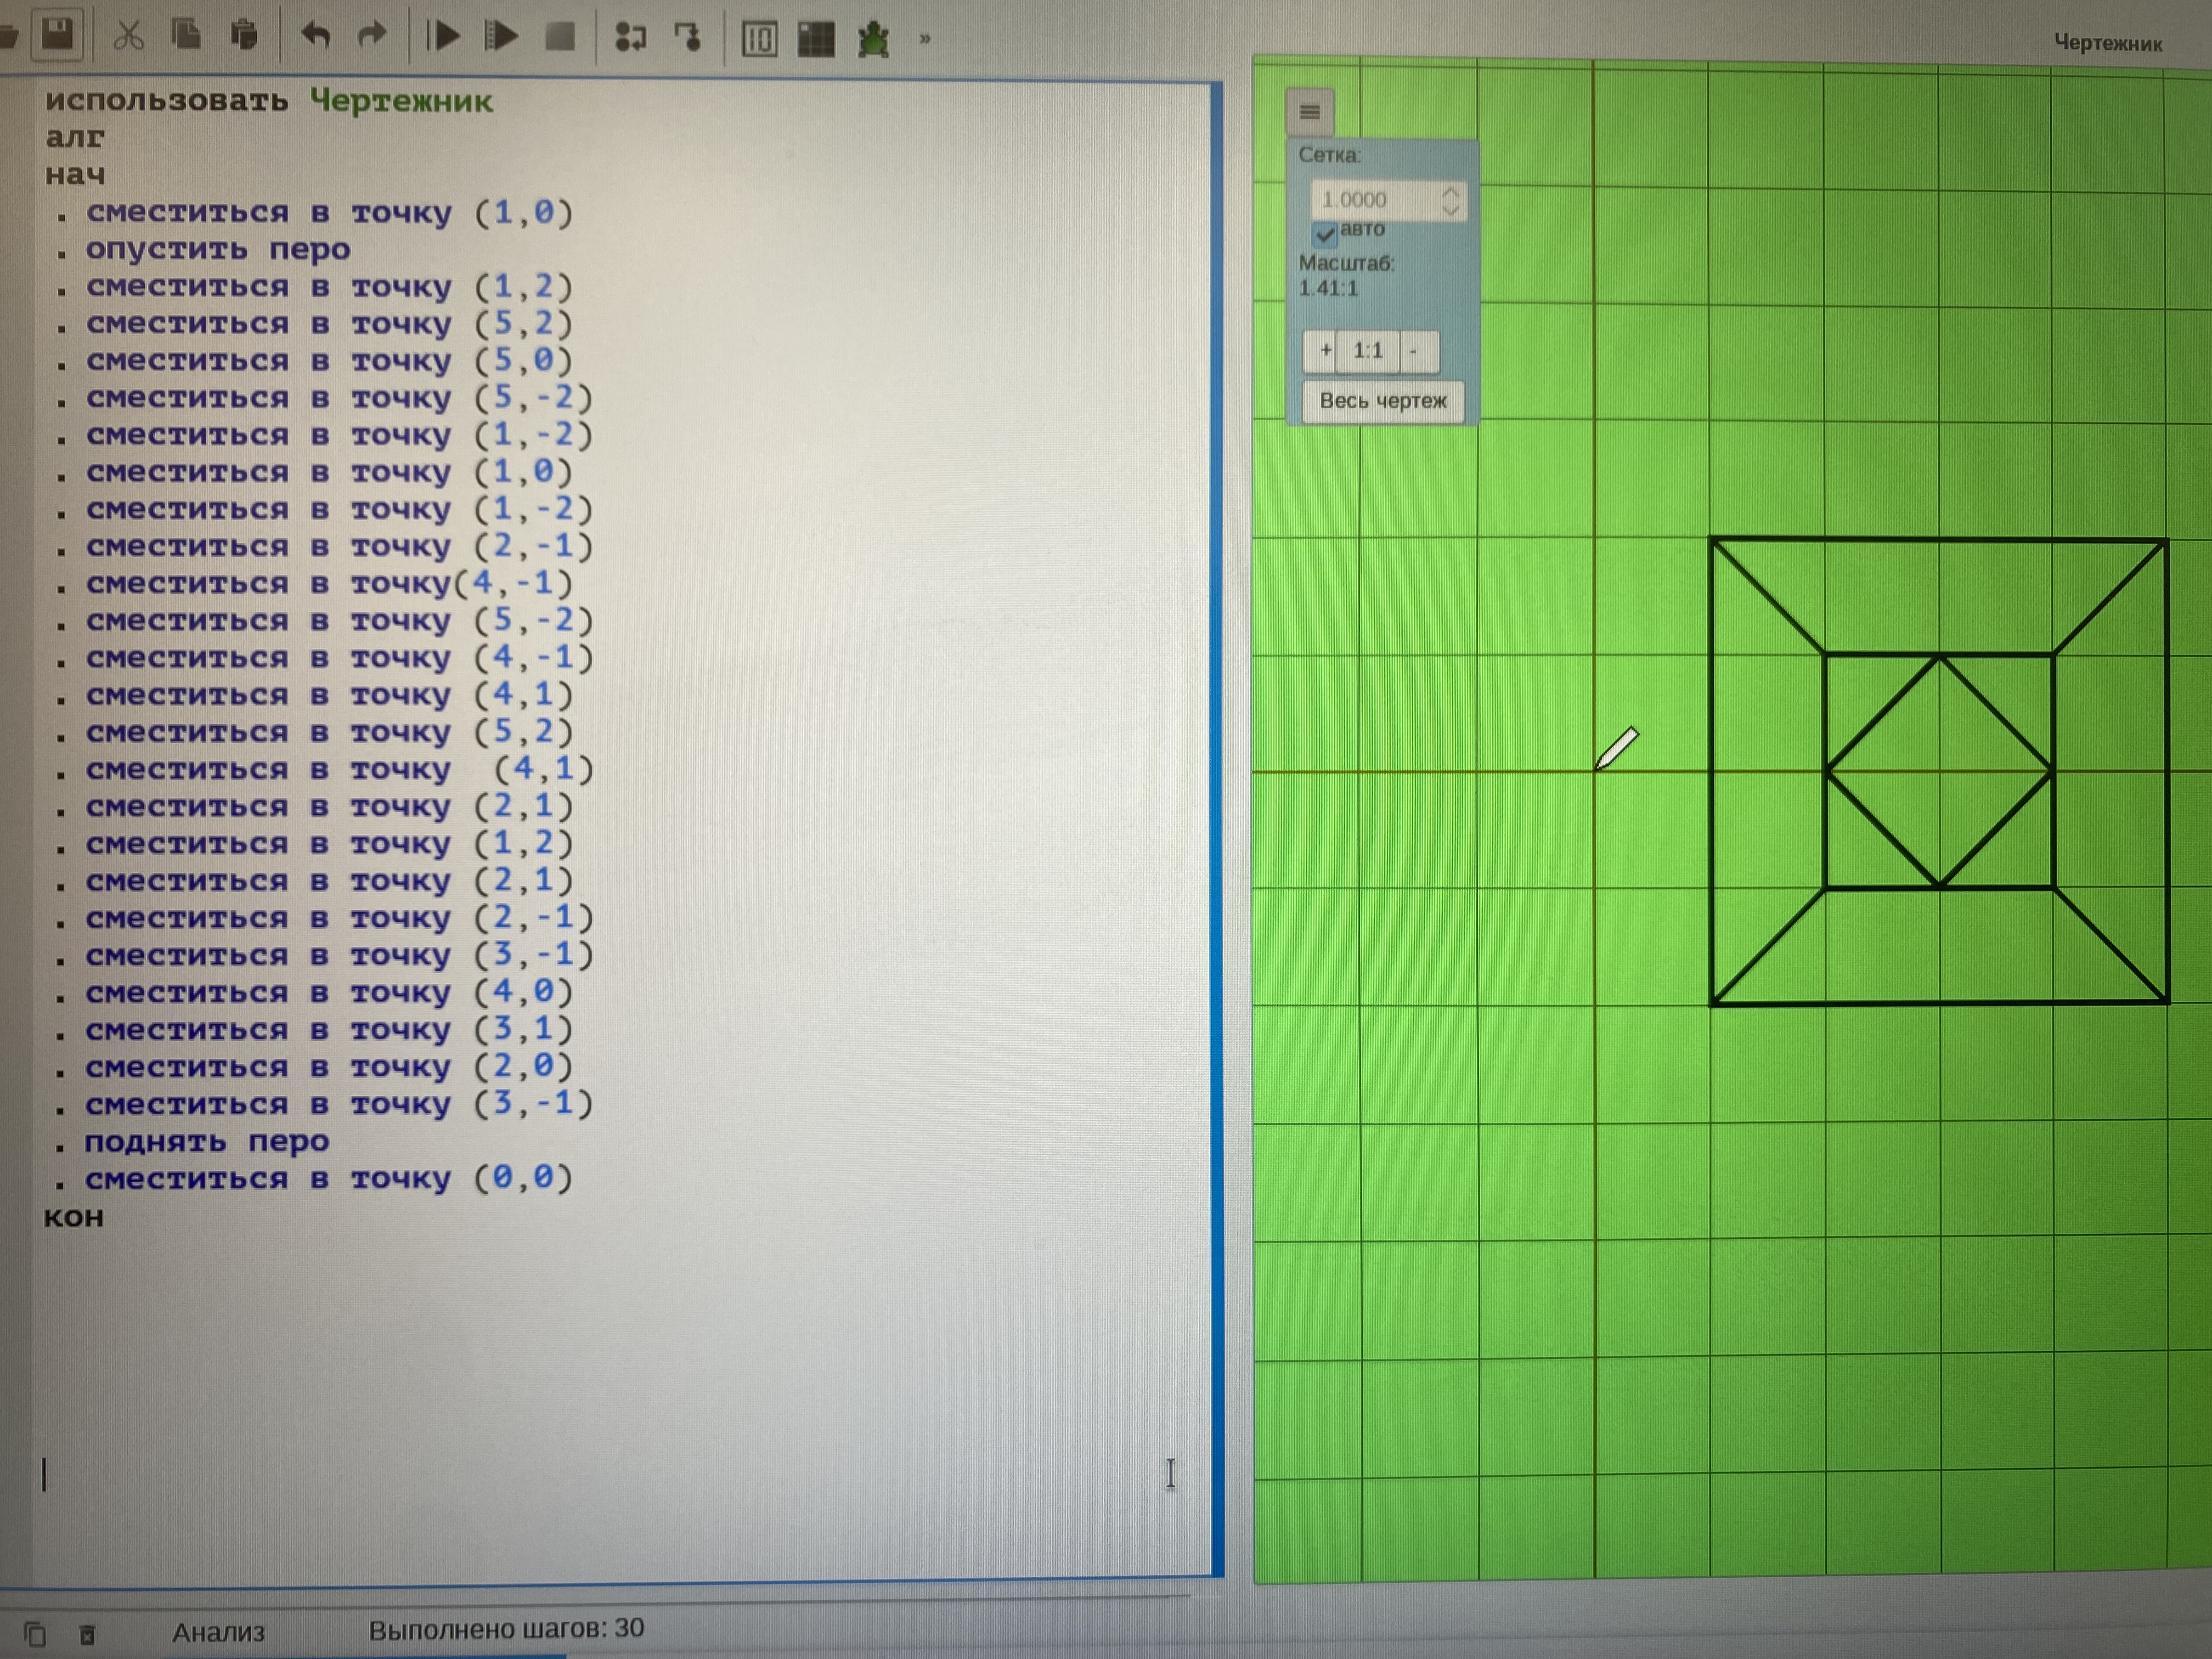Run the program with play button

click(442, 37)
